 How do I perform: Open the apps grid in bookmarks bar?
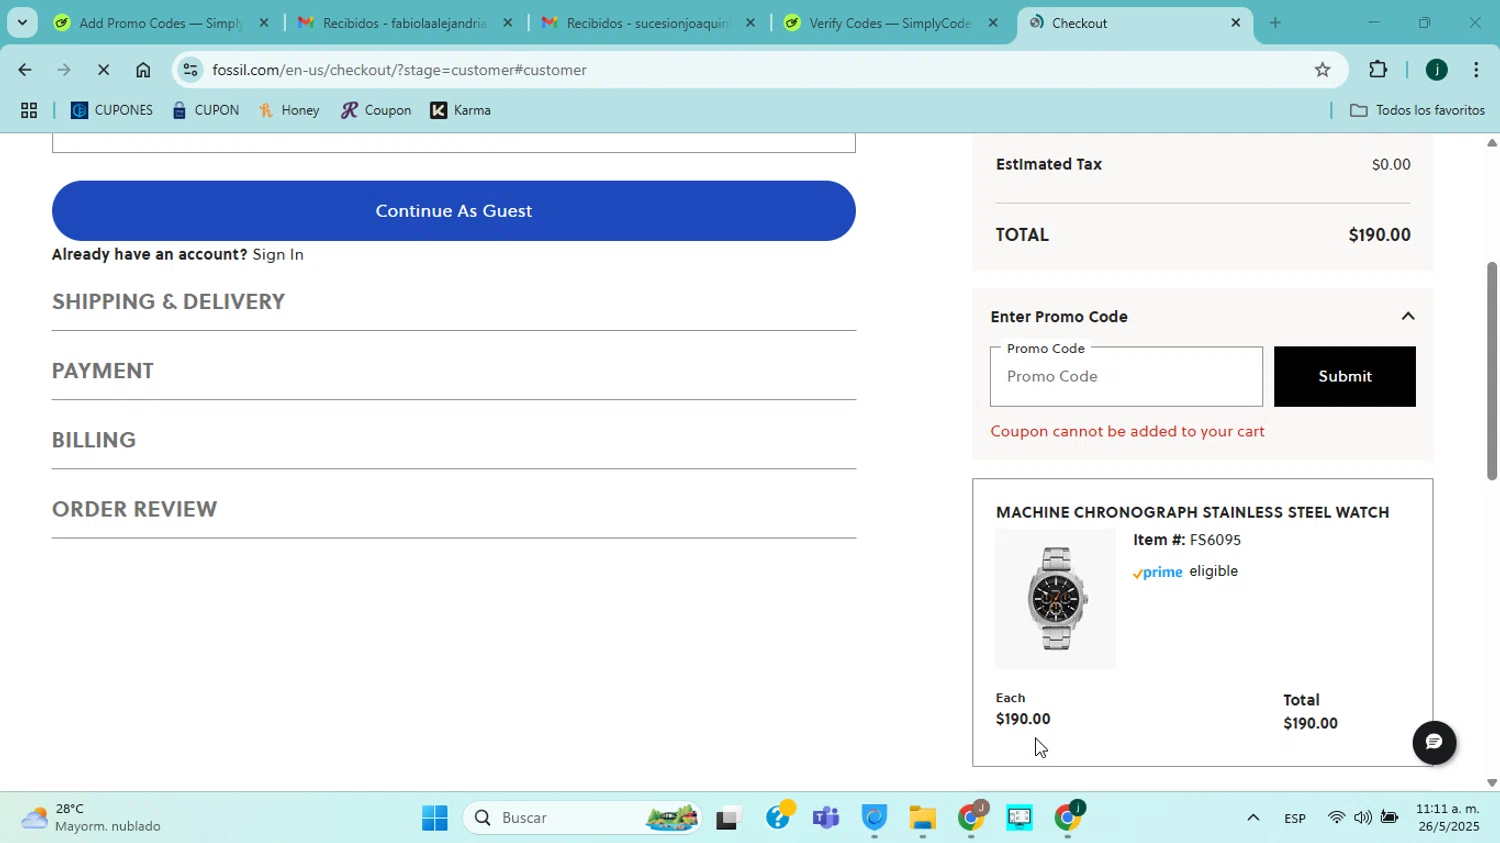[x=29, y=110]
